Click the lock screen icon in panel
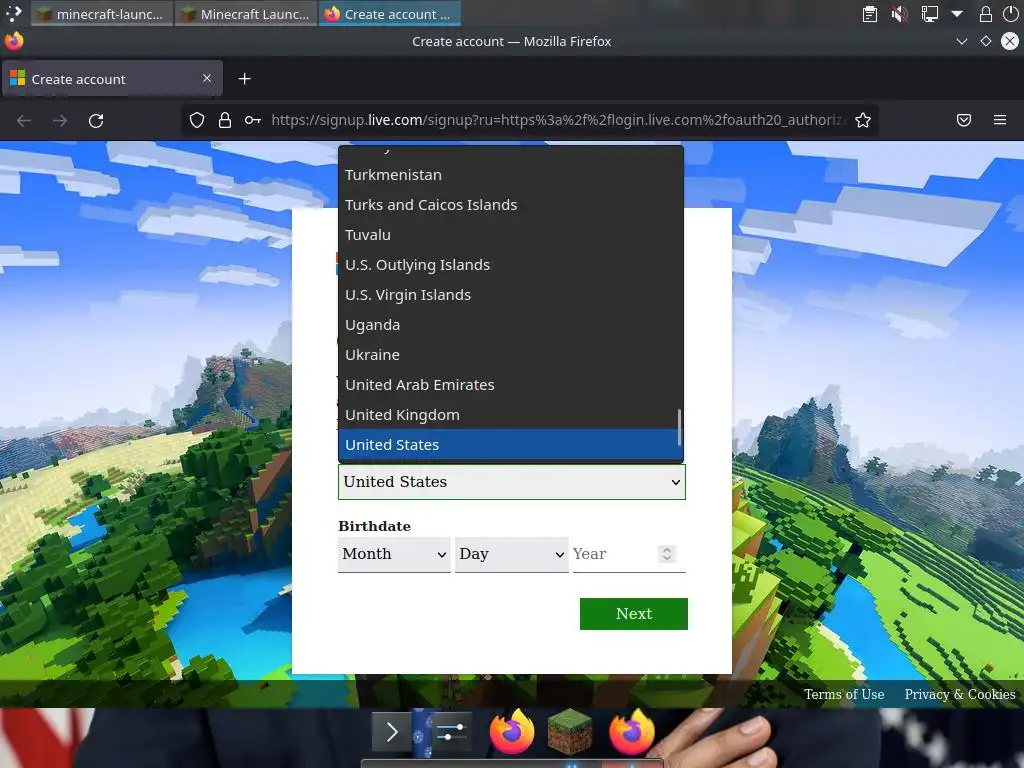Viewport: 1024px width, 768px height. click(986, 14)
